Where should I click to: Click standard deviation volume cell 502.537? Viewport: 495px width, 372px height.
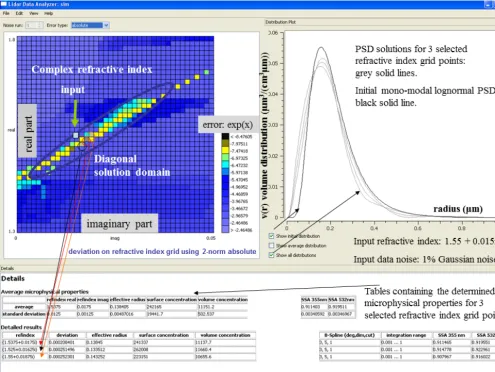tap(223, 314)
